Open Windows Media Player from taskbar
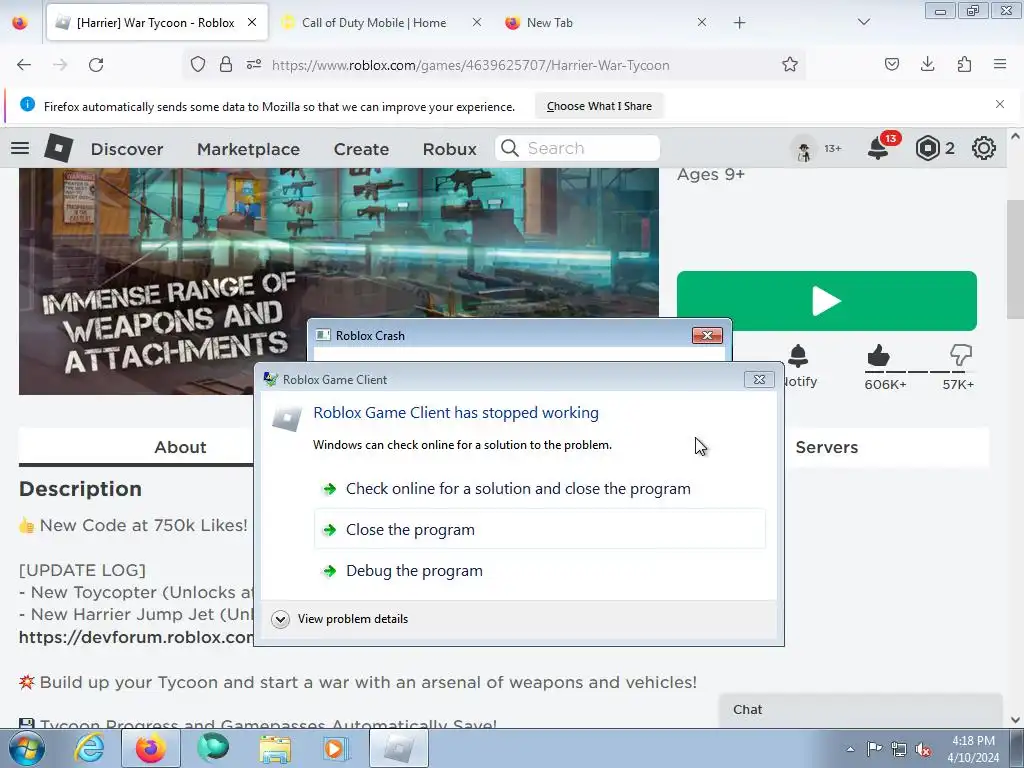The height and width of the screenshot is (768, 1024). coord(336,748)
